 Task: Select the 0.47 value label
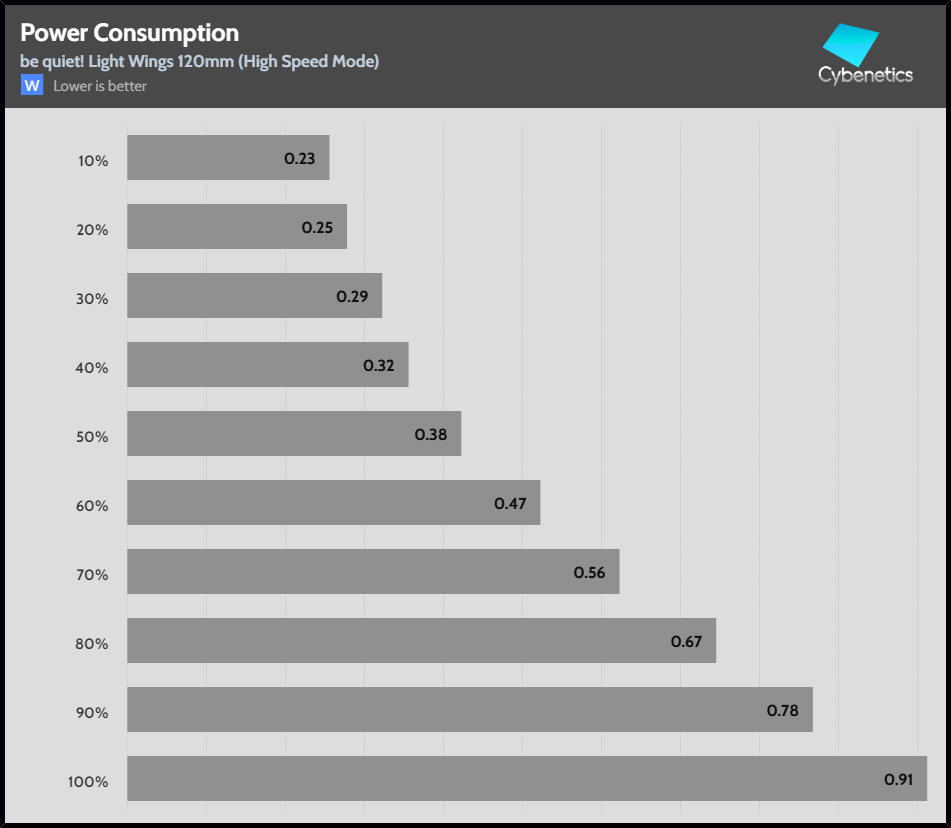tap(510, 504)
